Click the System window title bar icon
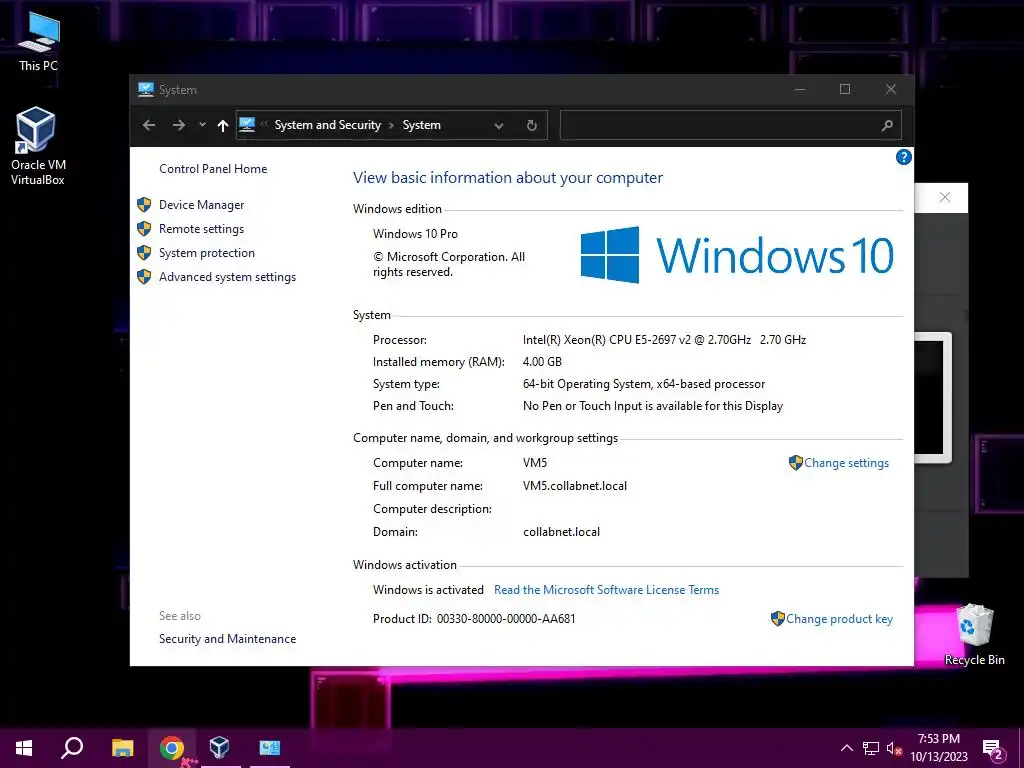Viewport: 1024px width, 768px height. coord(146,89)
